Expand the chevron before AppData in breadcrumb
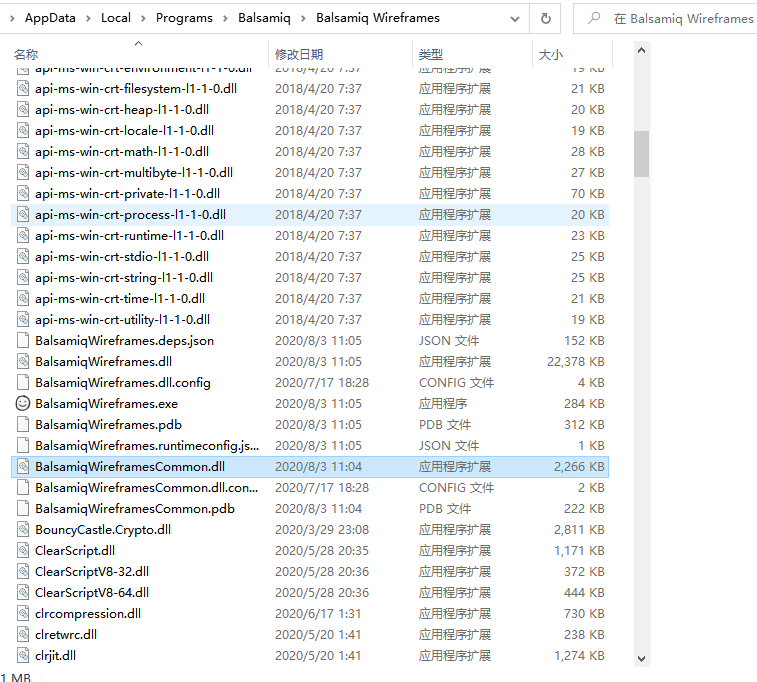Viewport: 757px width, 682px height. (x=12, y=18)
